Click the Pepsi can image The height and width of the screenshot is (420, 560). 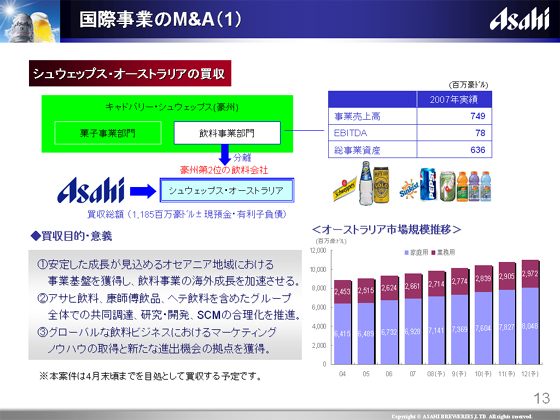tap(428, 184)
